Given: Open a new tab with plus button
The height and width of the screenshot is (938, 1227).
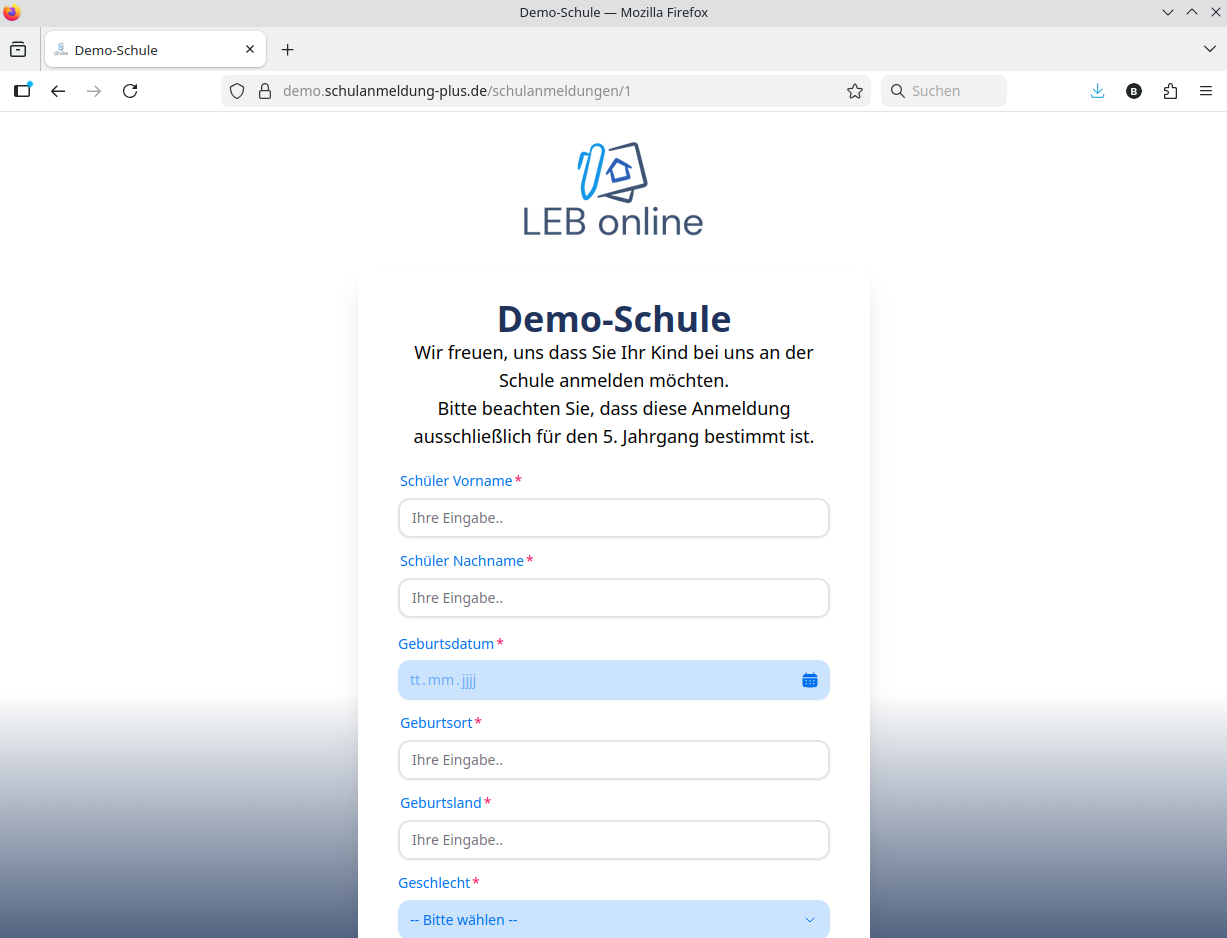Looking at the screenshot, I should coord(288,50).
